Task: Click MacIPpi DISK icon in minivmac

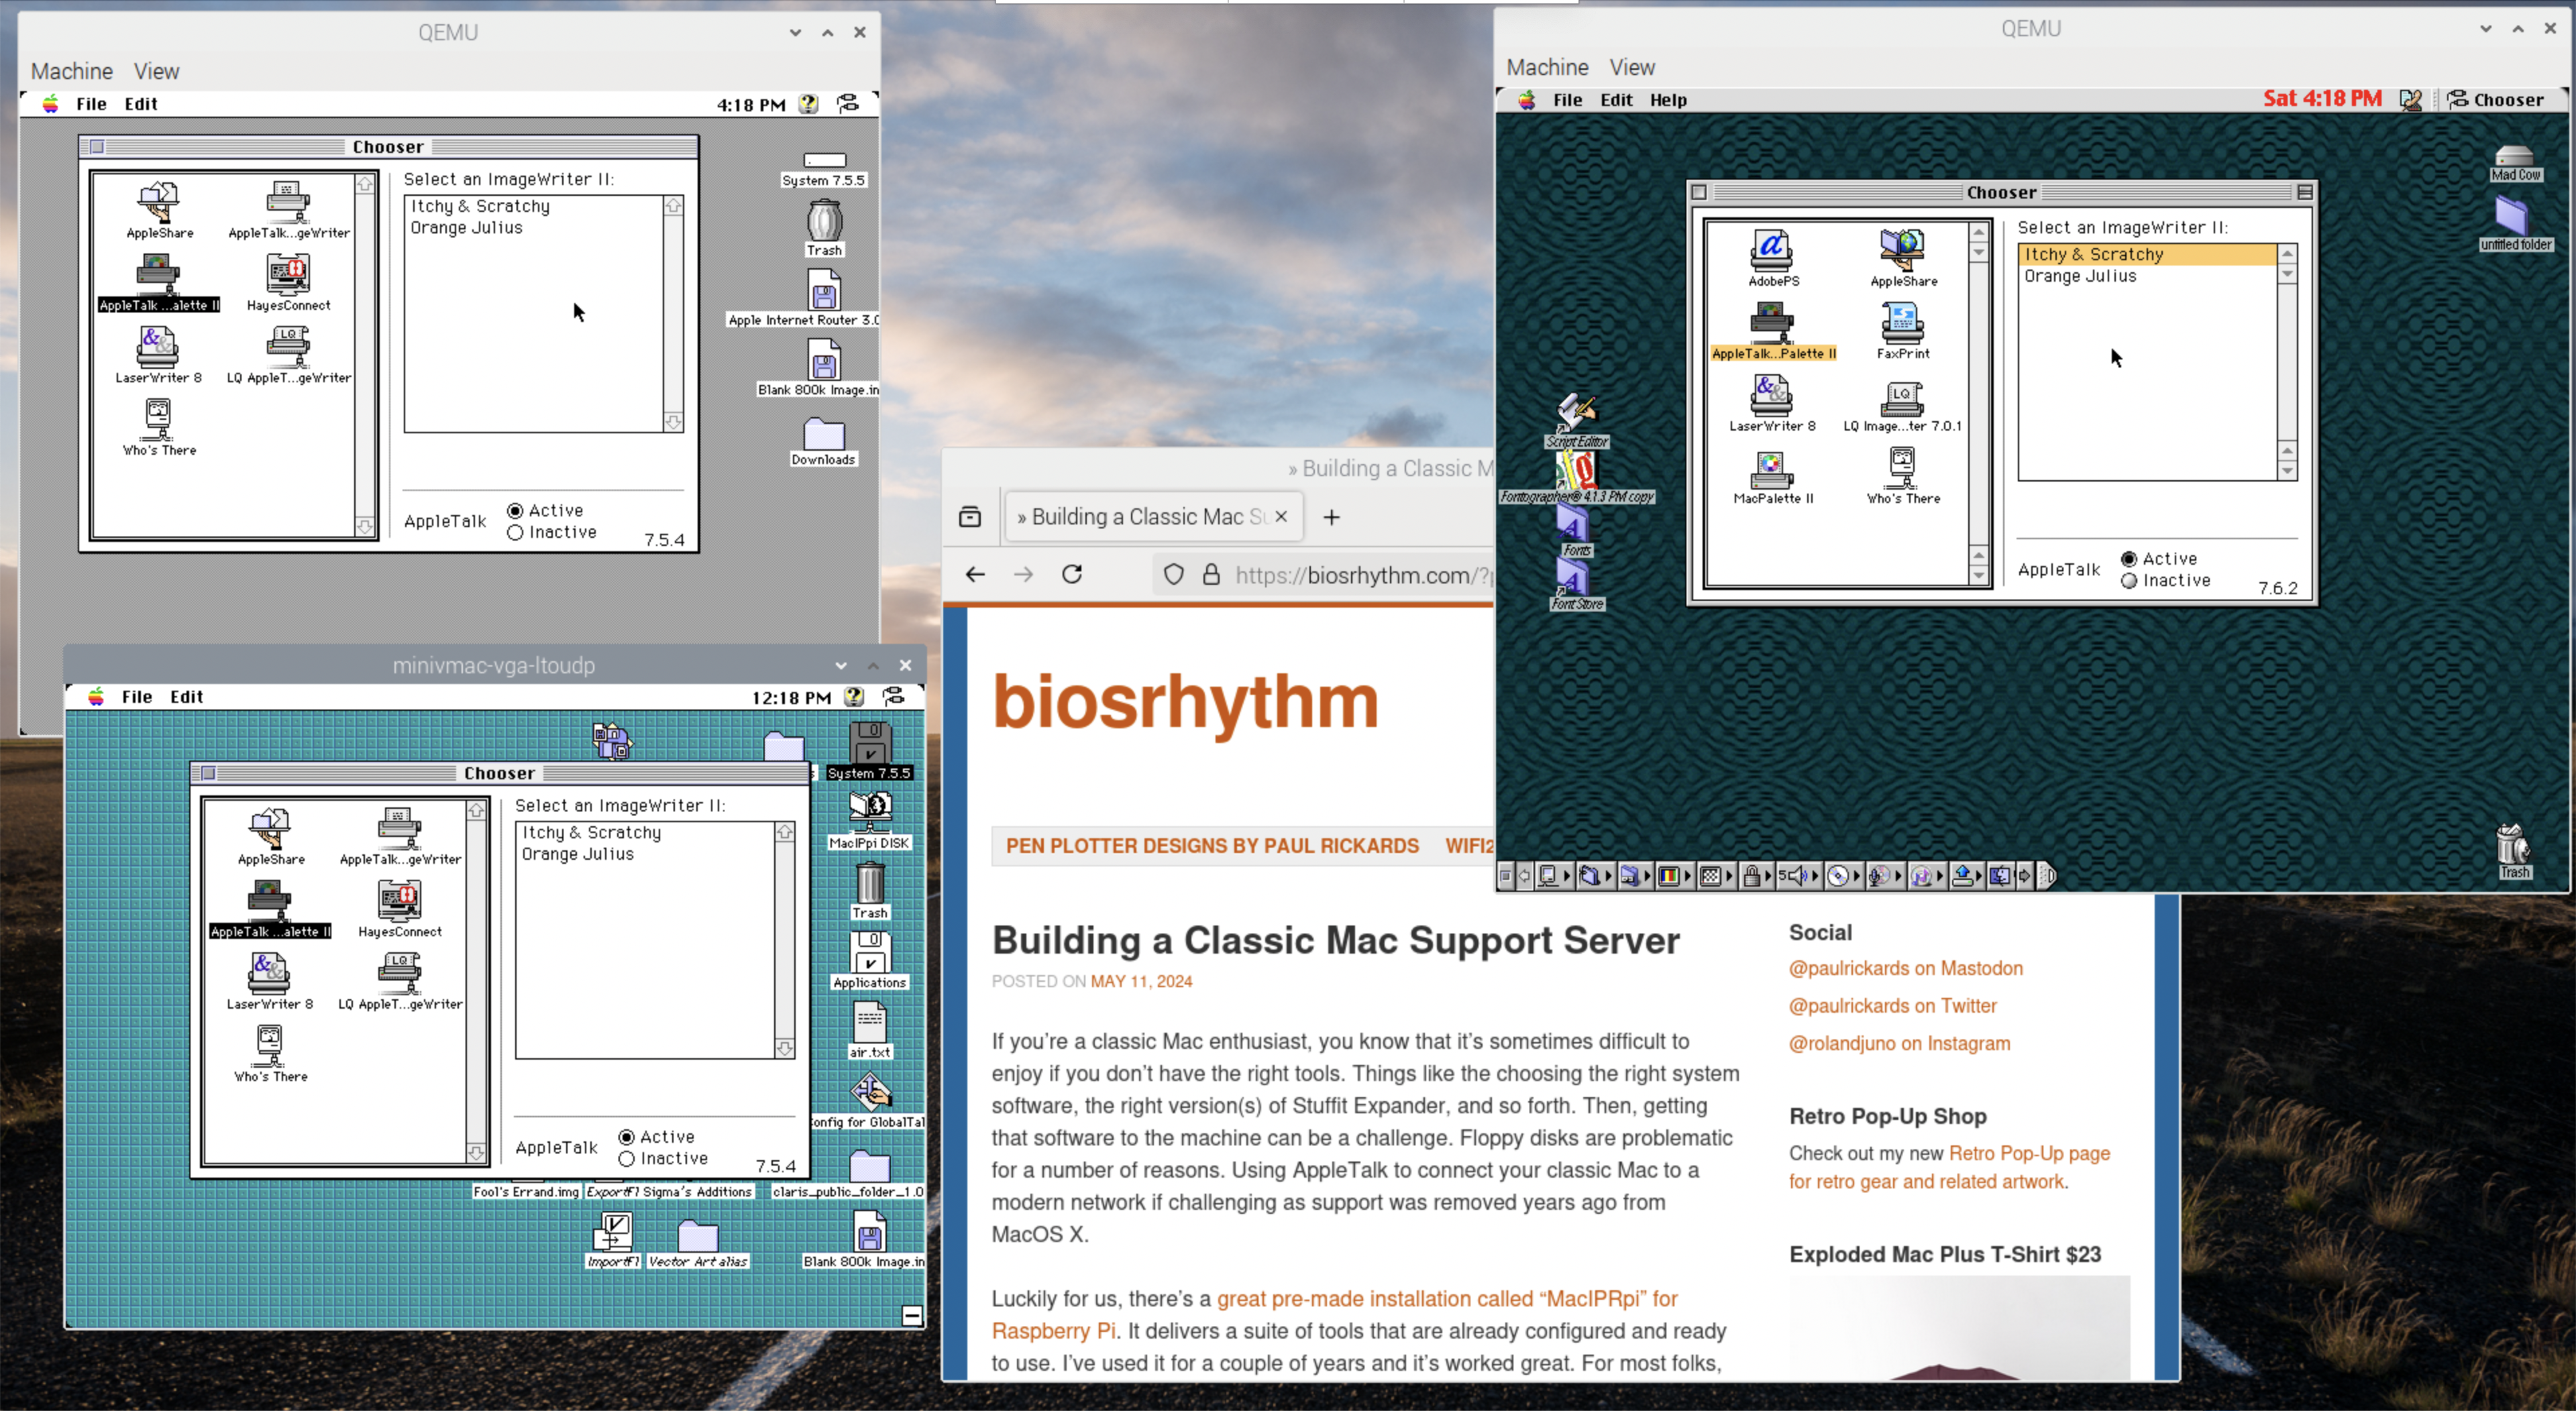Action: (x=869, y=821)
